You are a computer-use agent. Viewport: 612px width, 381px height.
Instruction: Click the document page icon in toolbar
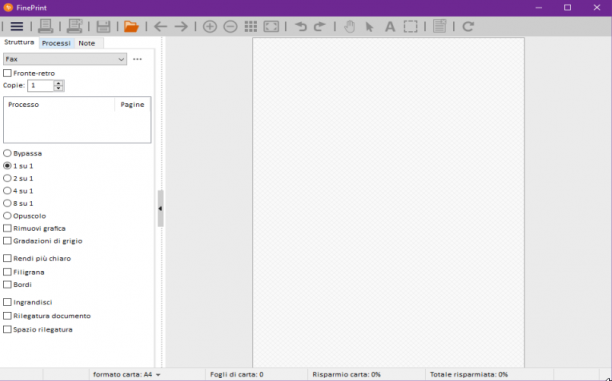(x=439, y=27)
